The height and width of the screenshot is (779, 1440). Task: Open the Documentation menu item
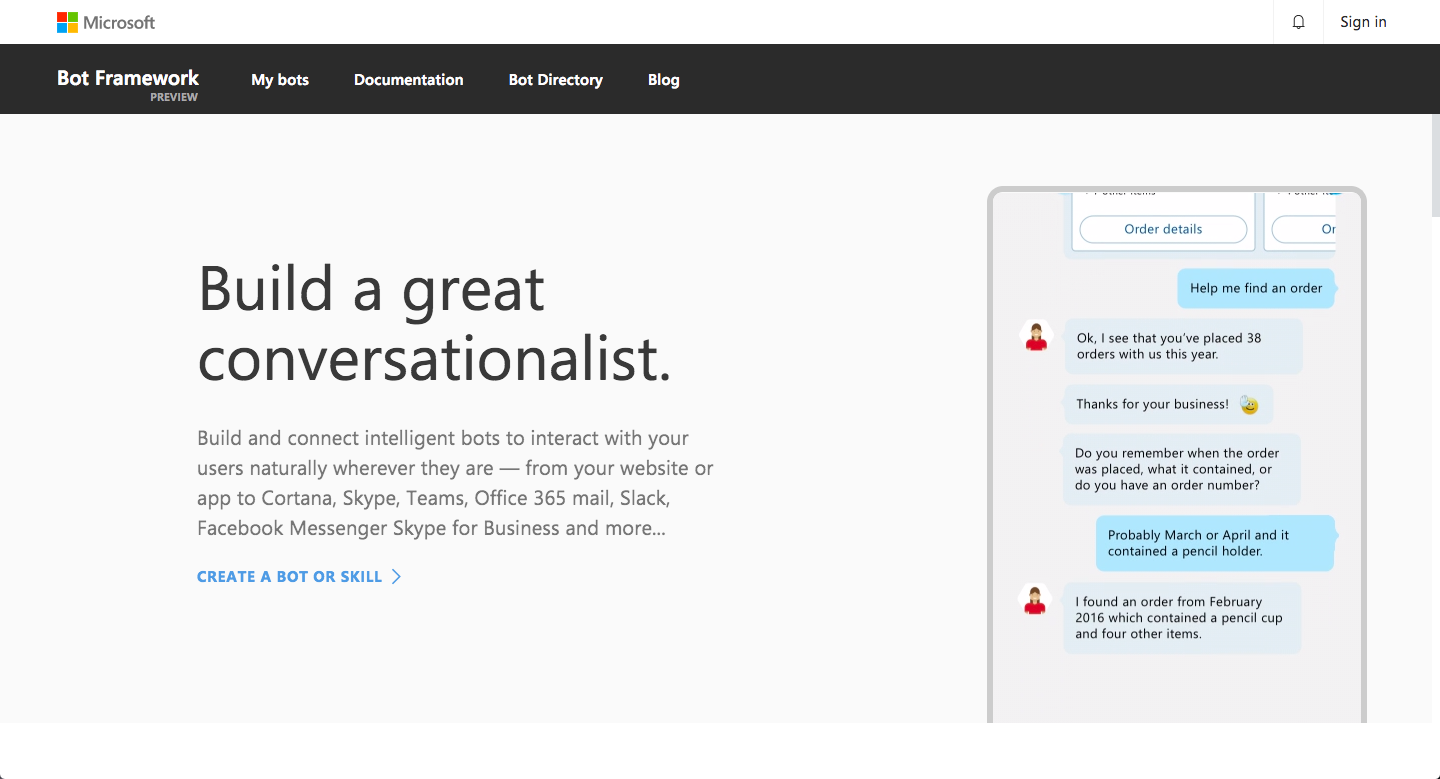(408, 80)
